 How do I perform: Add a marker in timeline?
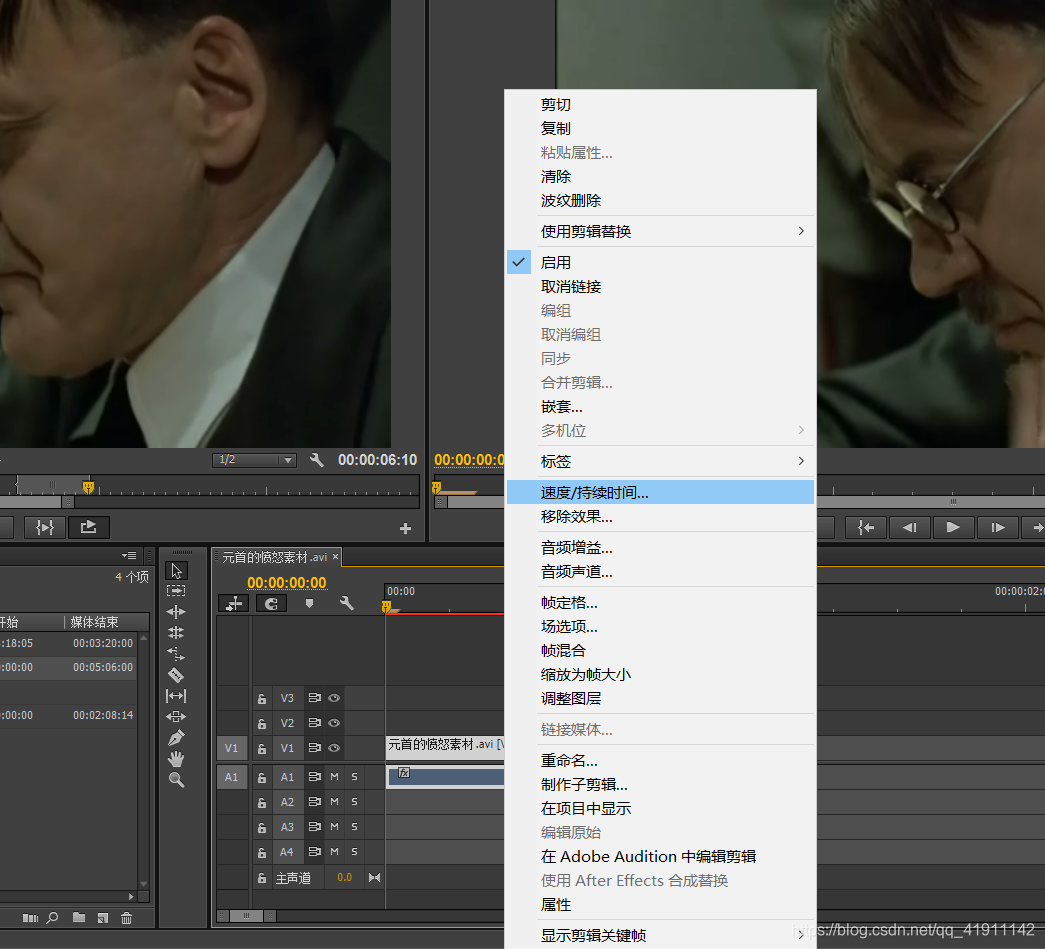click(x=309, y=603)
